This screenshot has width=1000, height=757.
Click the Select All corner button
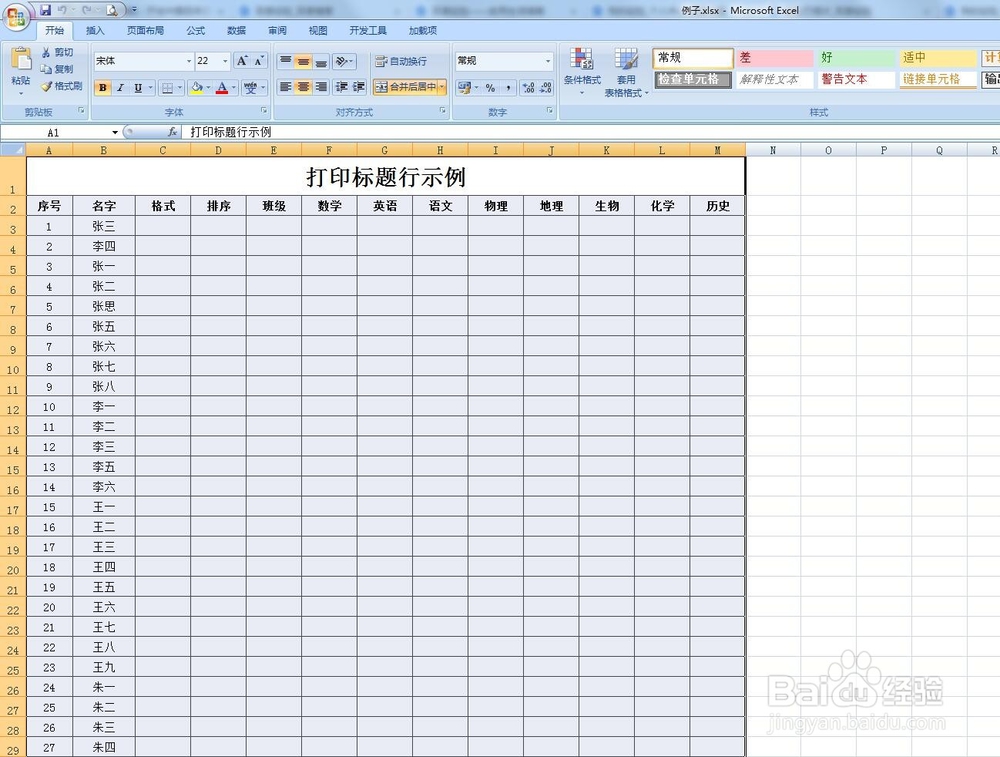(x=13, y=150)
